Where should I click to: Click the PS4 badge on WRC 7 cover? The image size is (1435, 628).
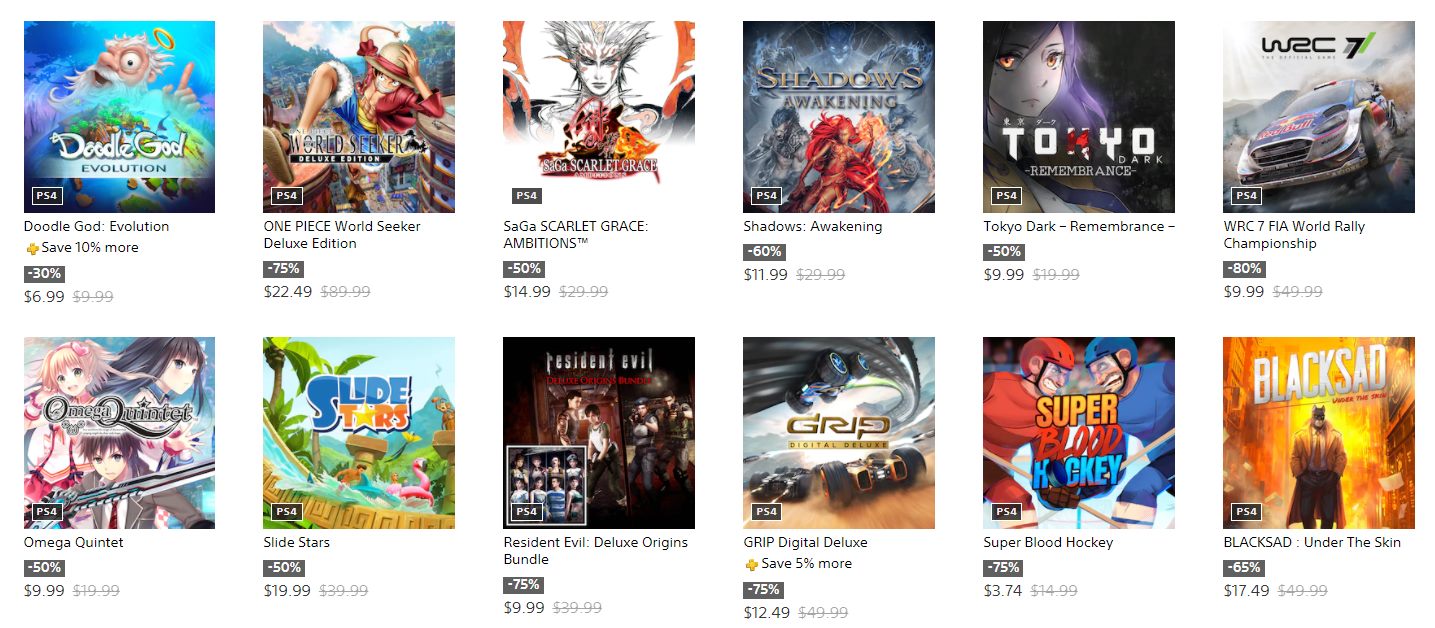pyautogui.click(x=1246, y=195)
